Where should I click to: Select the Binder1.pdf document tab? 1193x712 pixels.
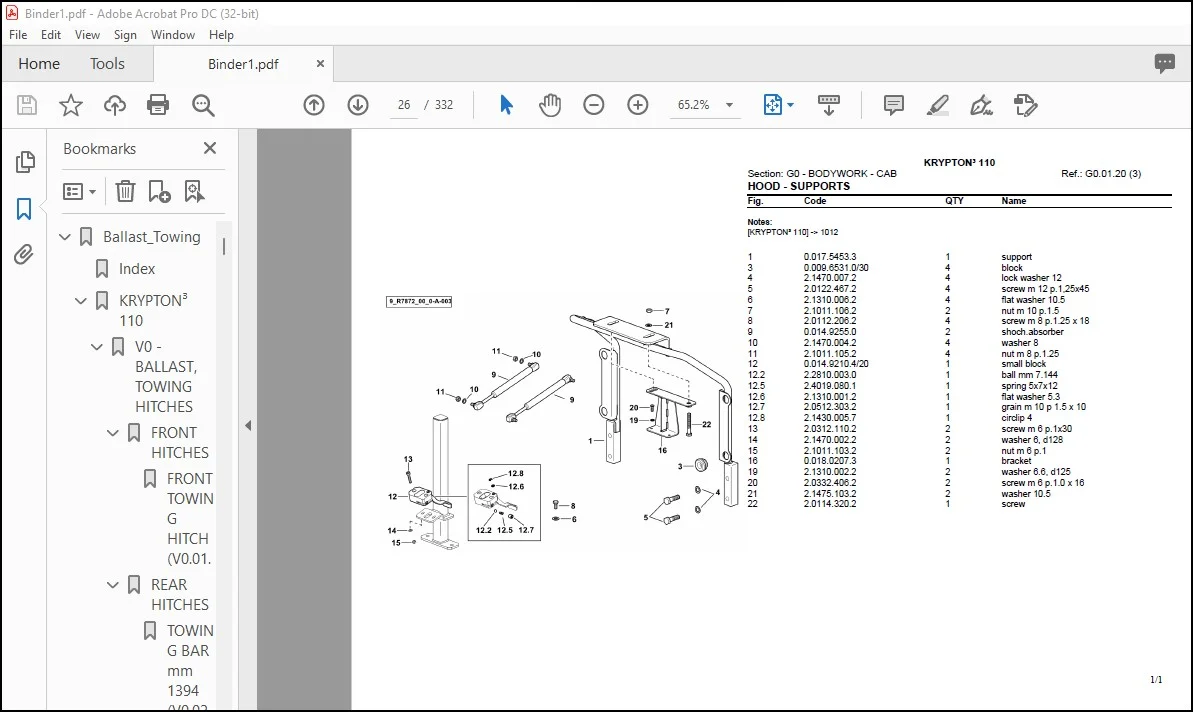pos(243,64)
